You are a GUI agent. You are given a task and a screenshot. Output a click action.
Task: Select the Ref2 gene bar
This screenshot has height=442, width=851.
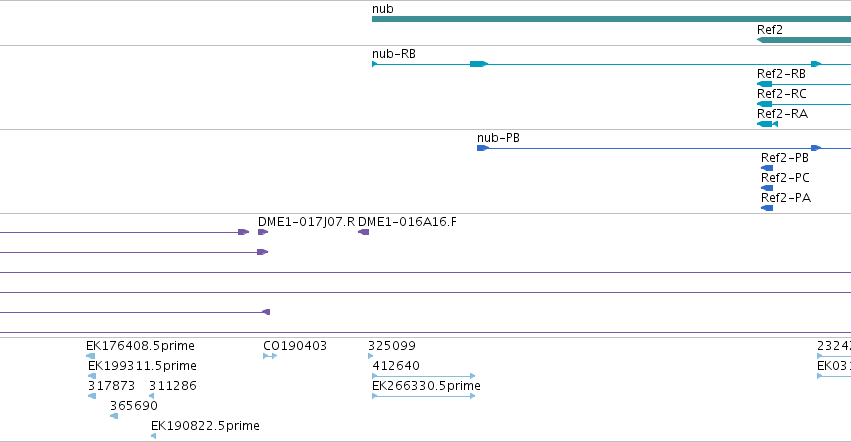tap(804, 40)
